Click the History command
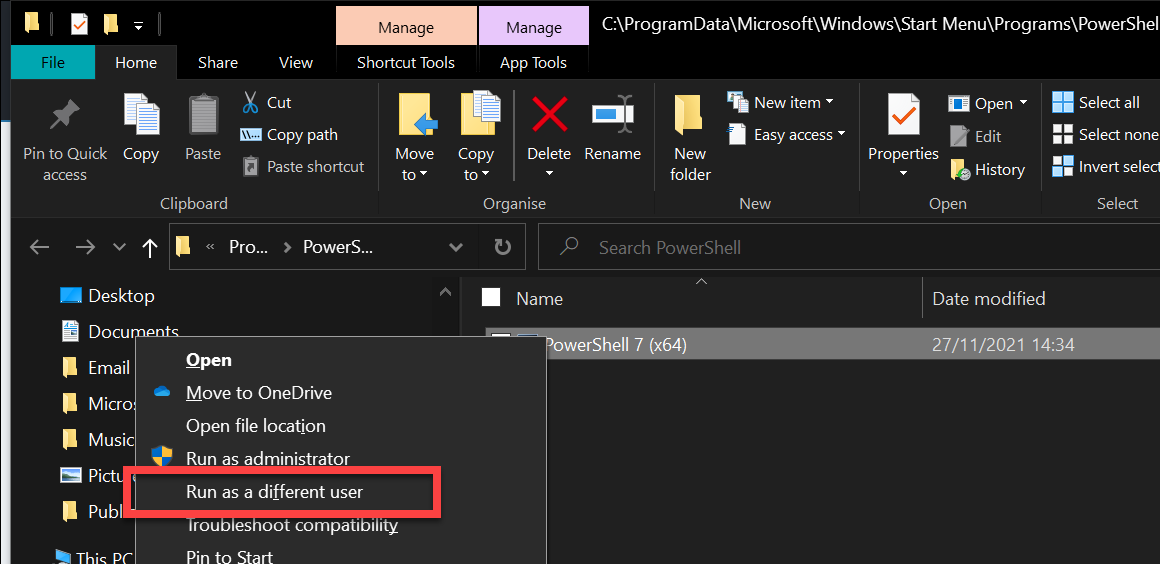 [x=988, y=169]
